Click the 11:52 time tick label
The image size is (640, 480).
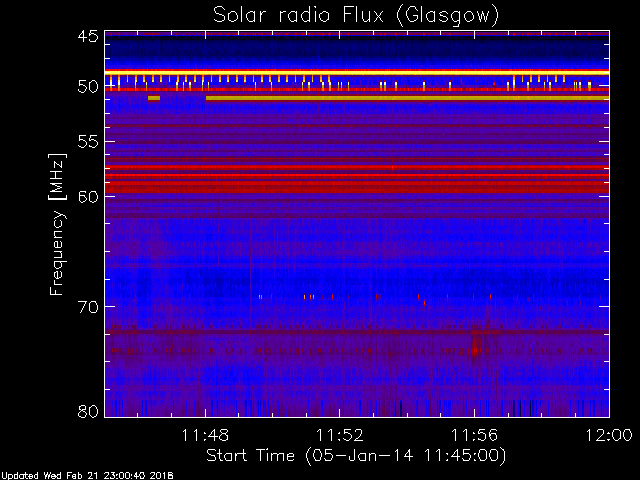(340, 435)
